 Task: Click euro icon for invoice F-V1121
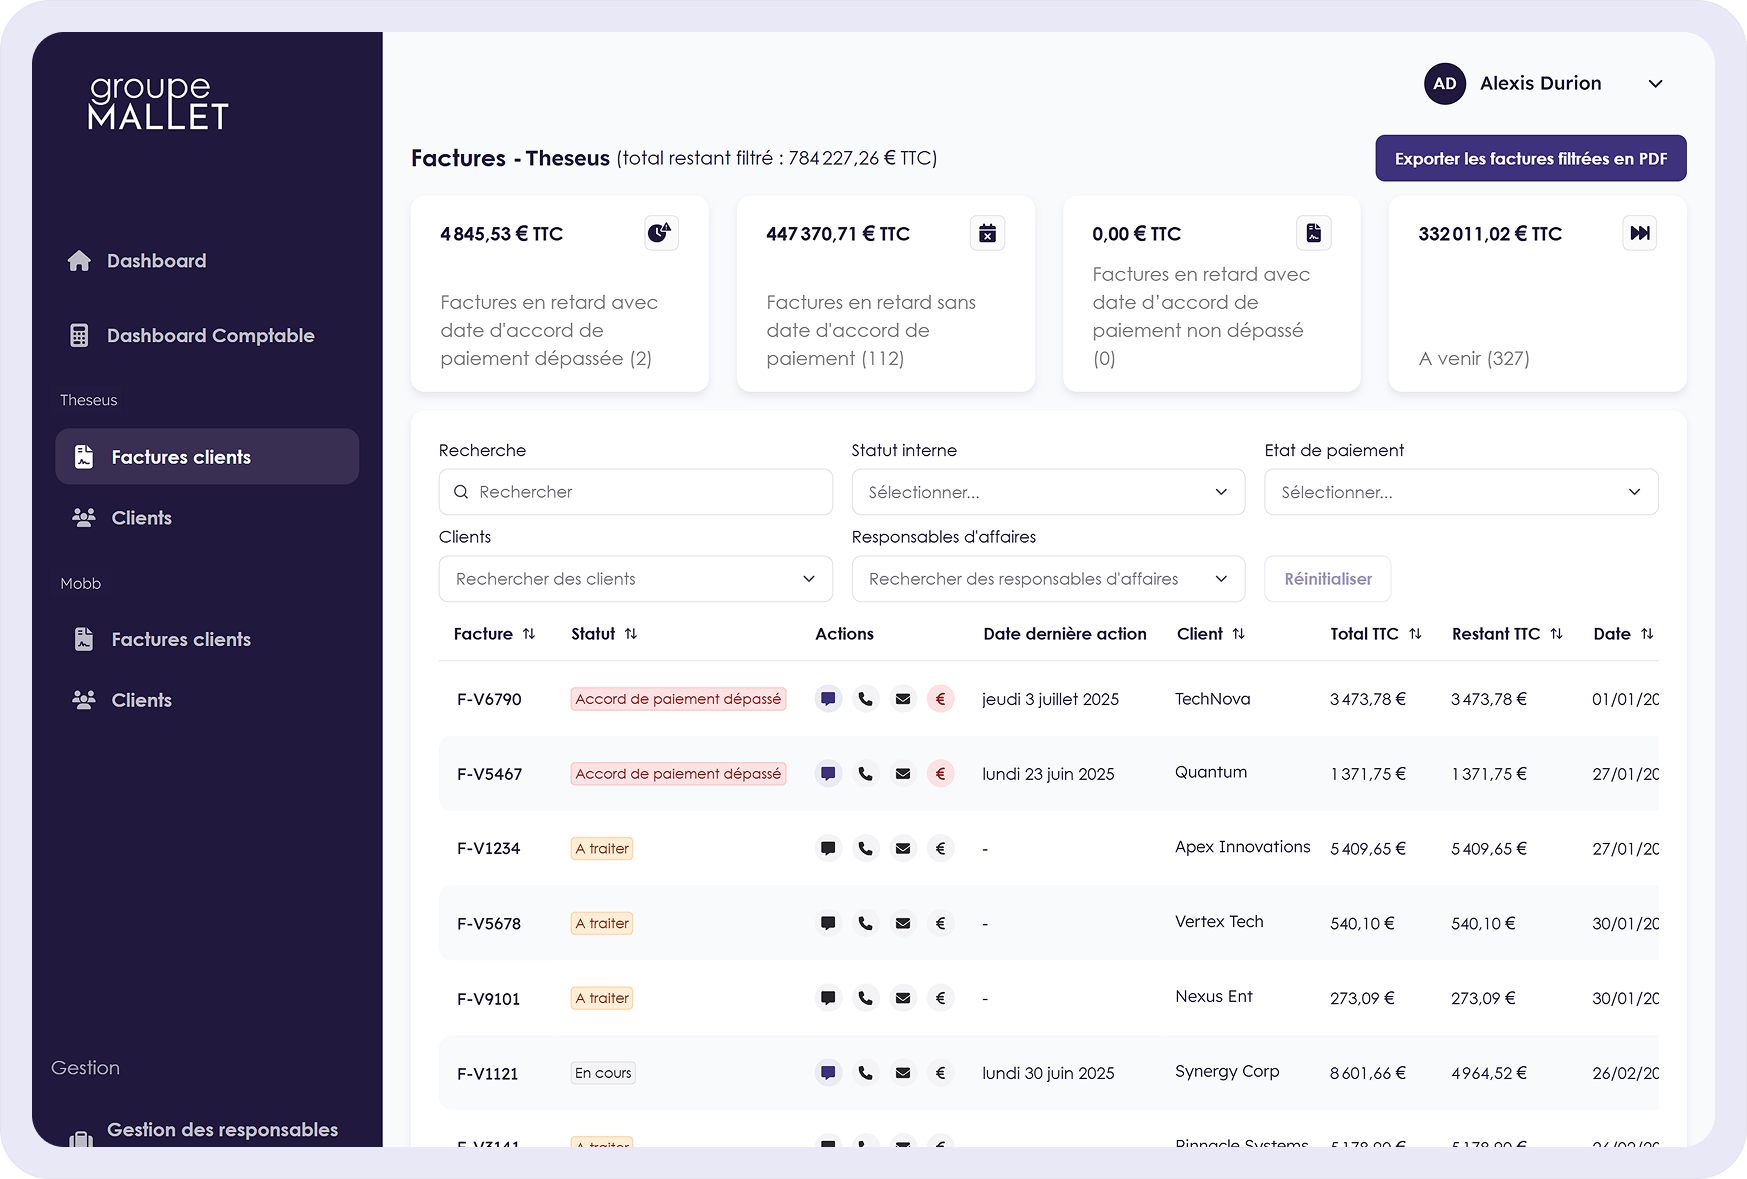[x=940, y=1073]
